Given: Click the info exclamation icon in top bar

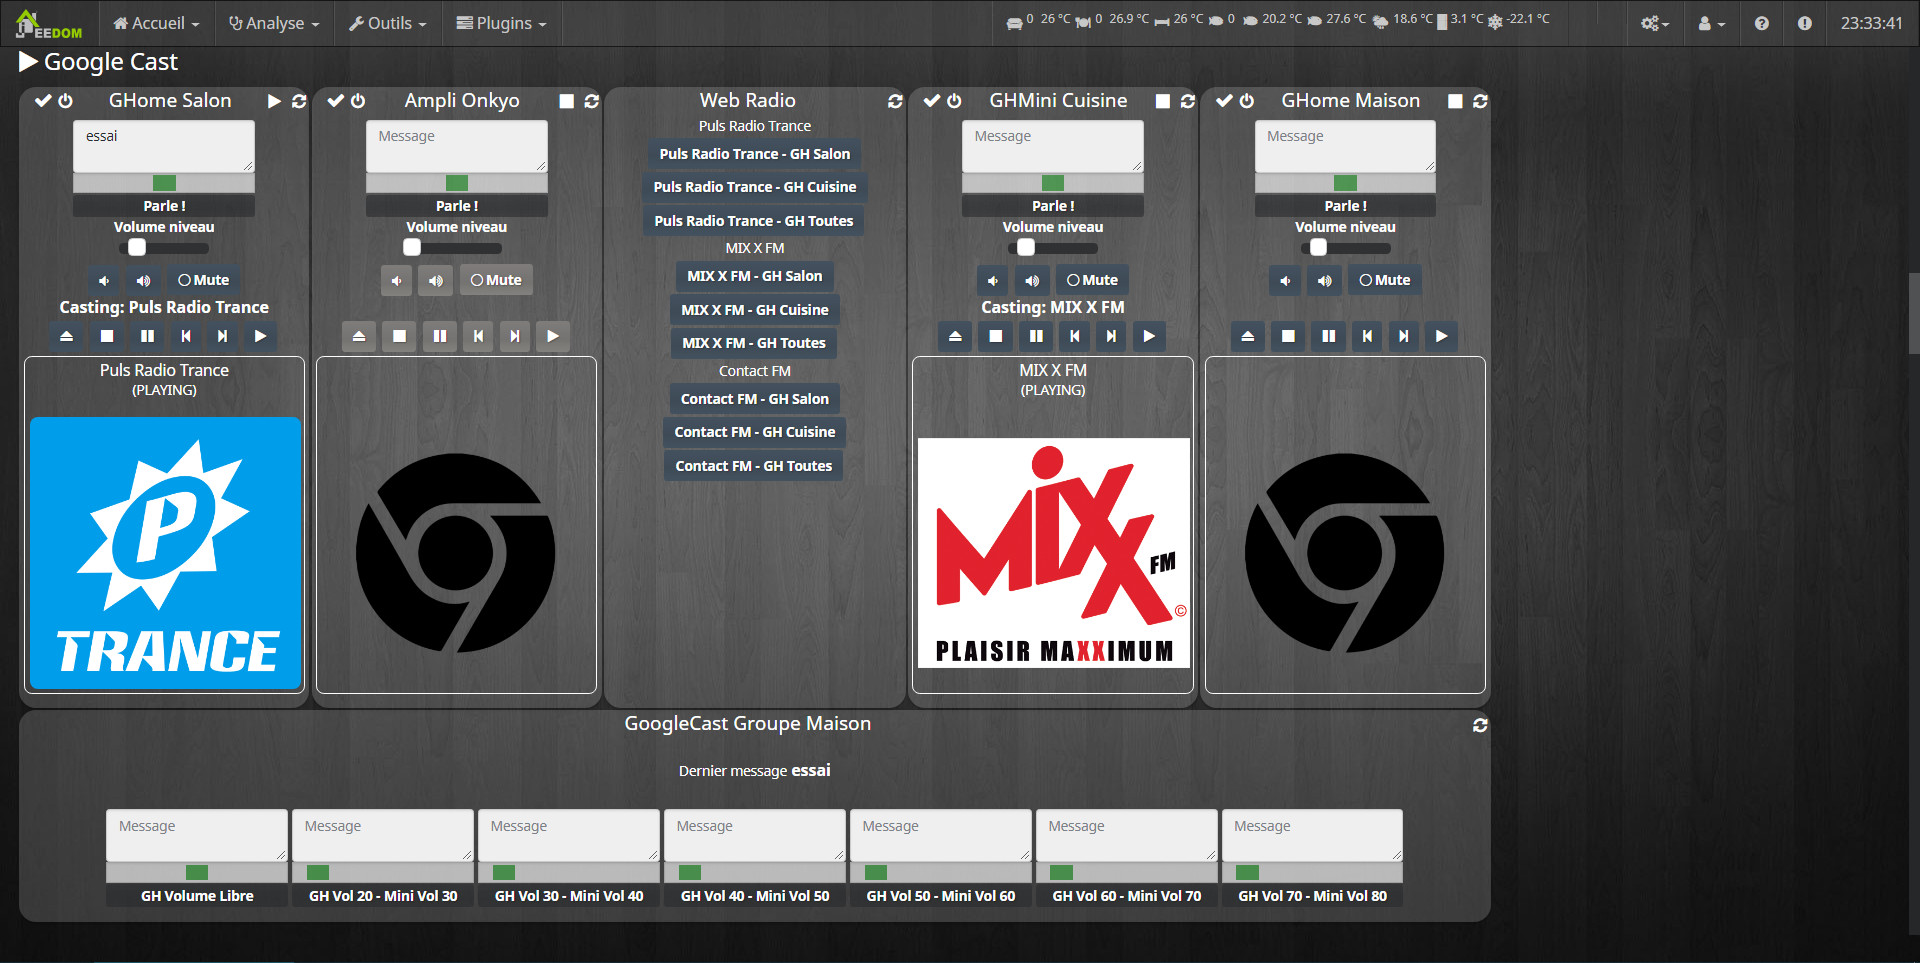Looking at the screenshot, I should (1804, 23).
